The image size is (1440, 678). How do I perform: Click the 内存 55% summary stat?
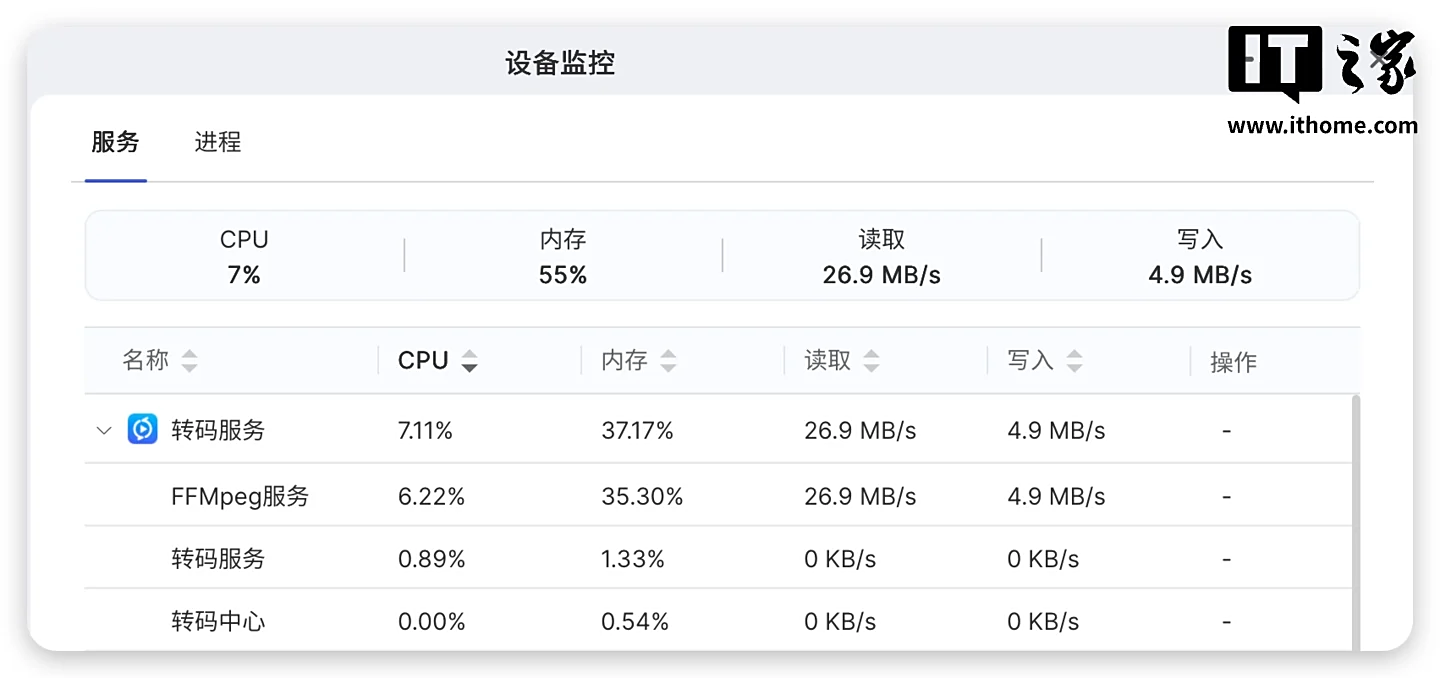[563, 257]
